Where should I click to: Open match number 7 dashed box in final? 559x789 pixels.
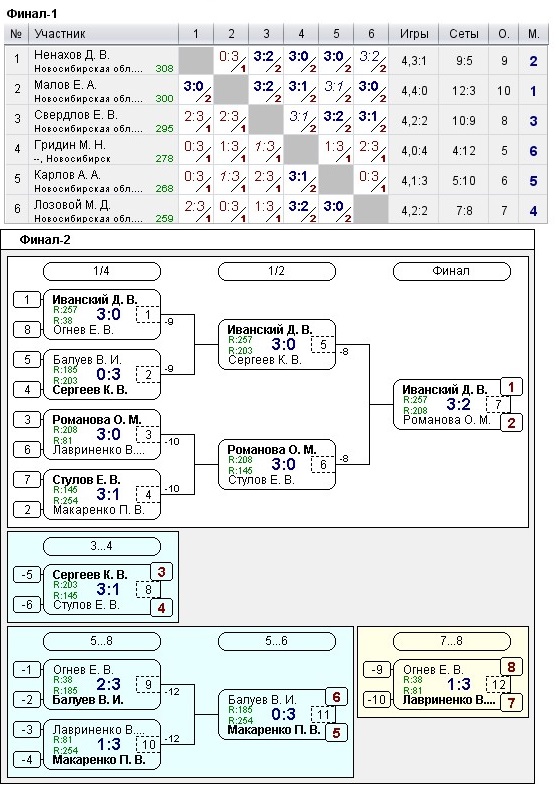[x=498, y=405]
